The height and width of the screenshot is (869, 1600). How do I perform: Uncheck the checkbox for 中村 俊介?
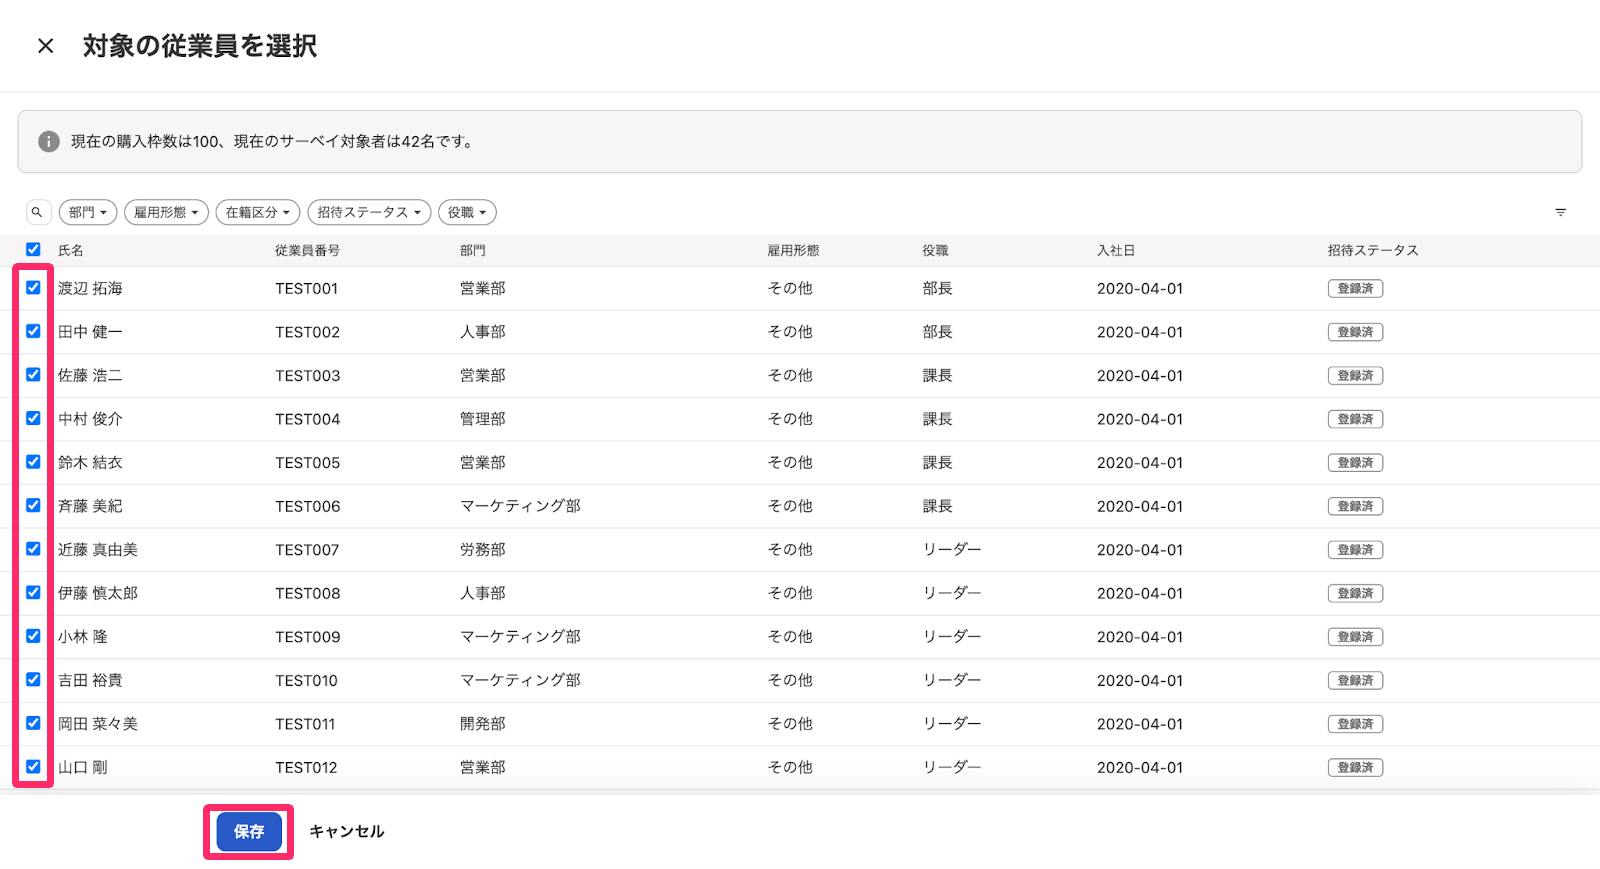click(x=33, y=418)
